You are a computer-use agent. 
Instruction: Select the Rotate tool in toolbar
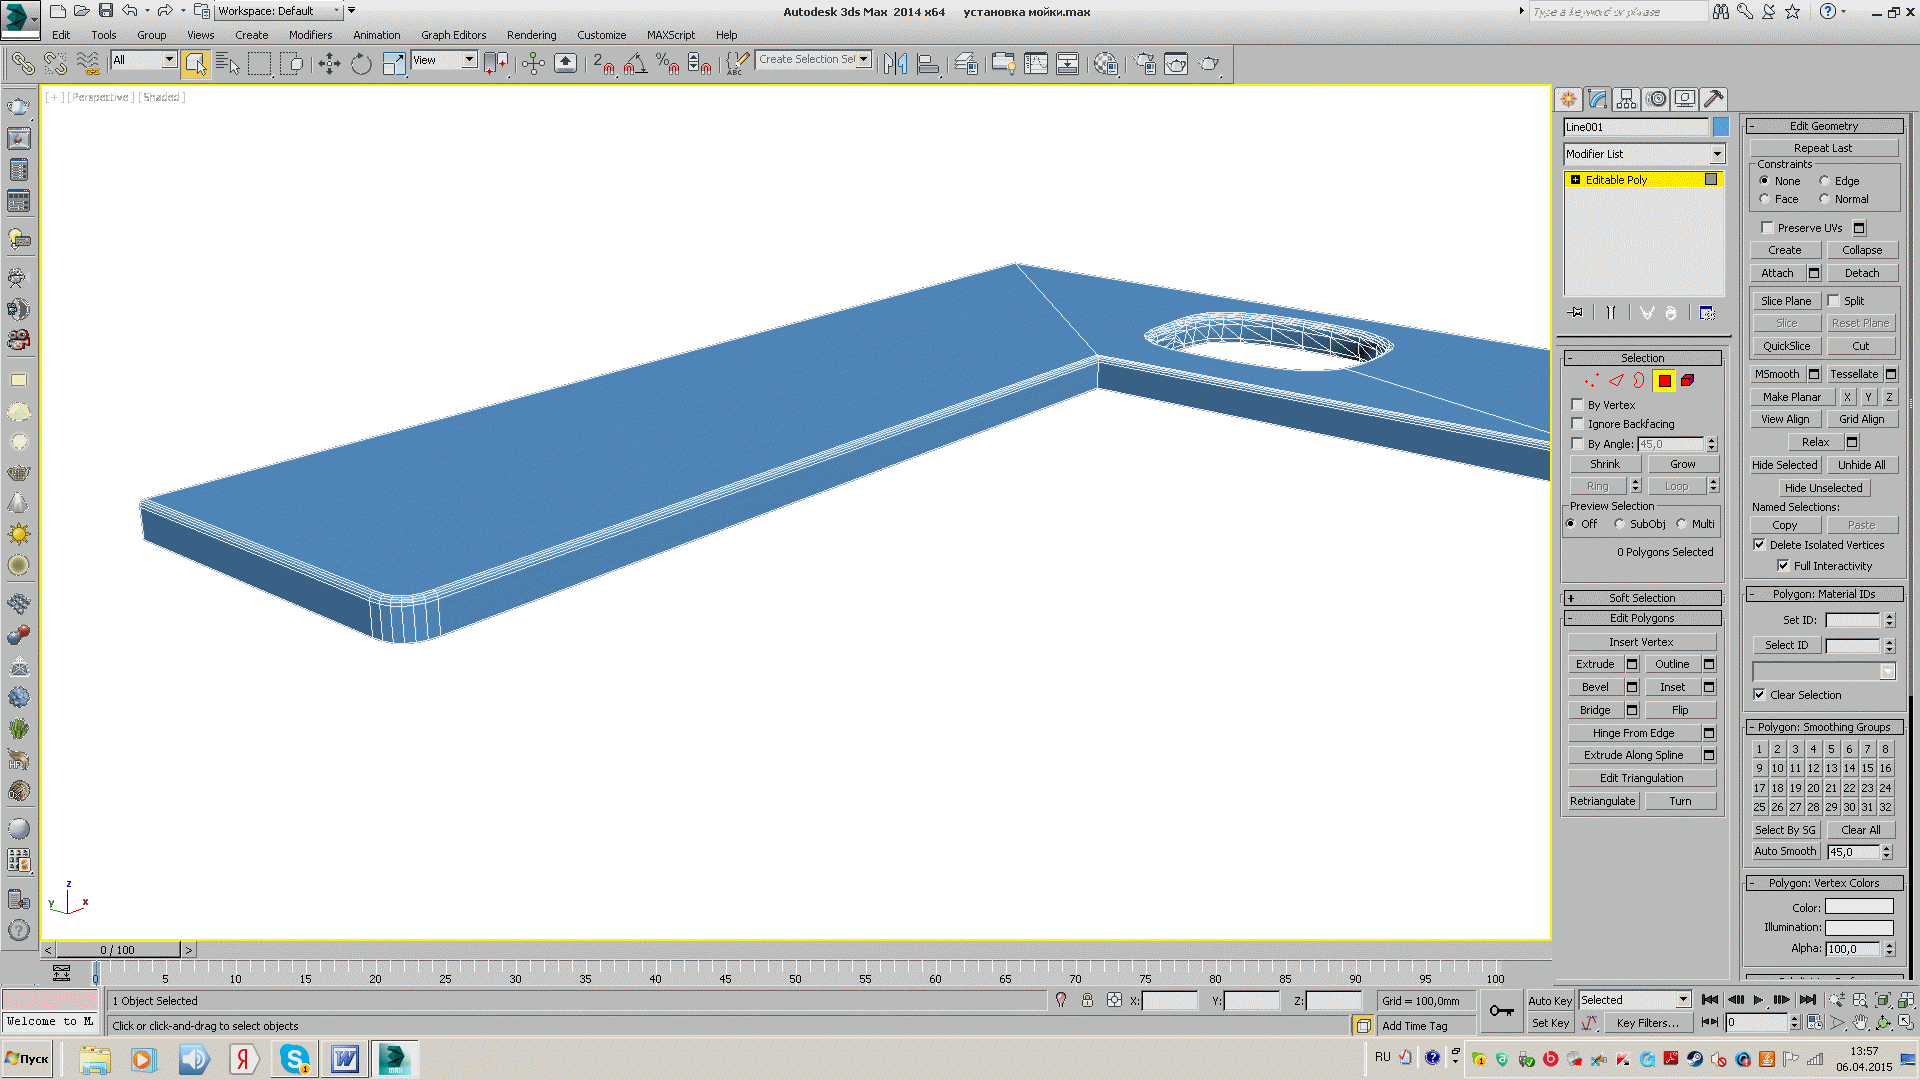[361, 64]
